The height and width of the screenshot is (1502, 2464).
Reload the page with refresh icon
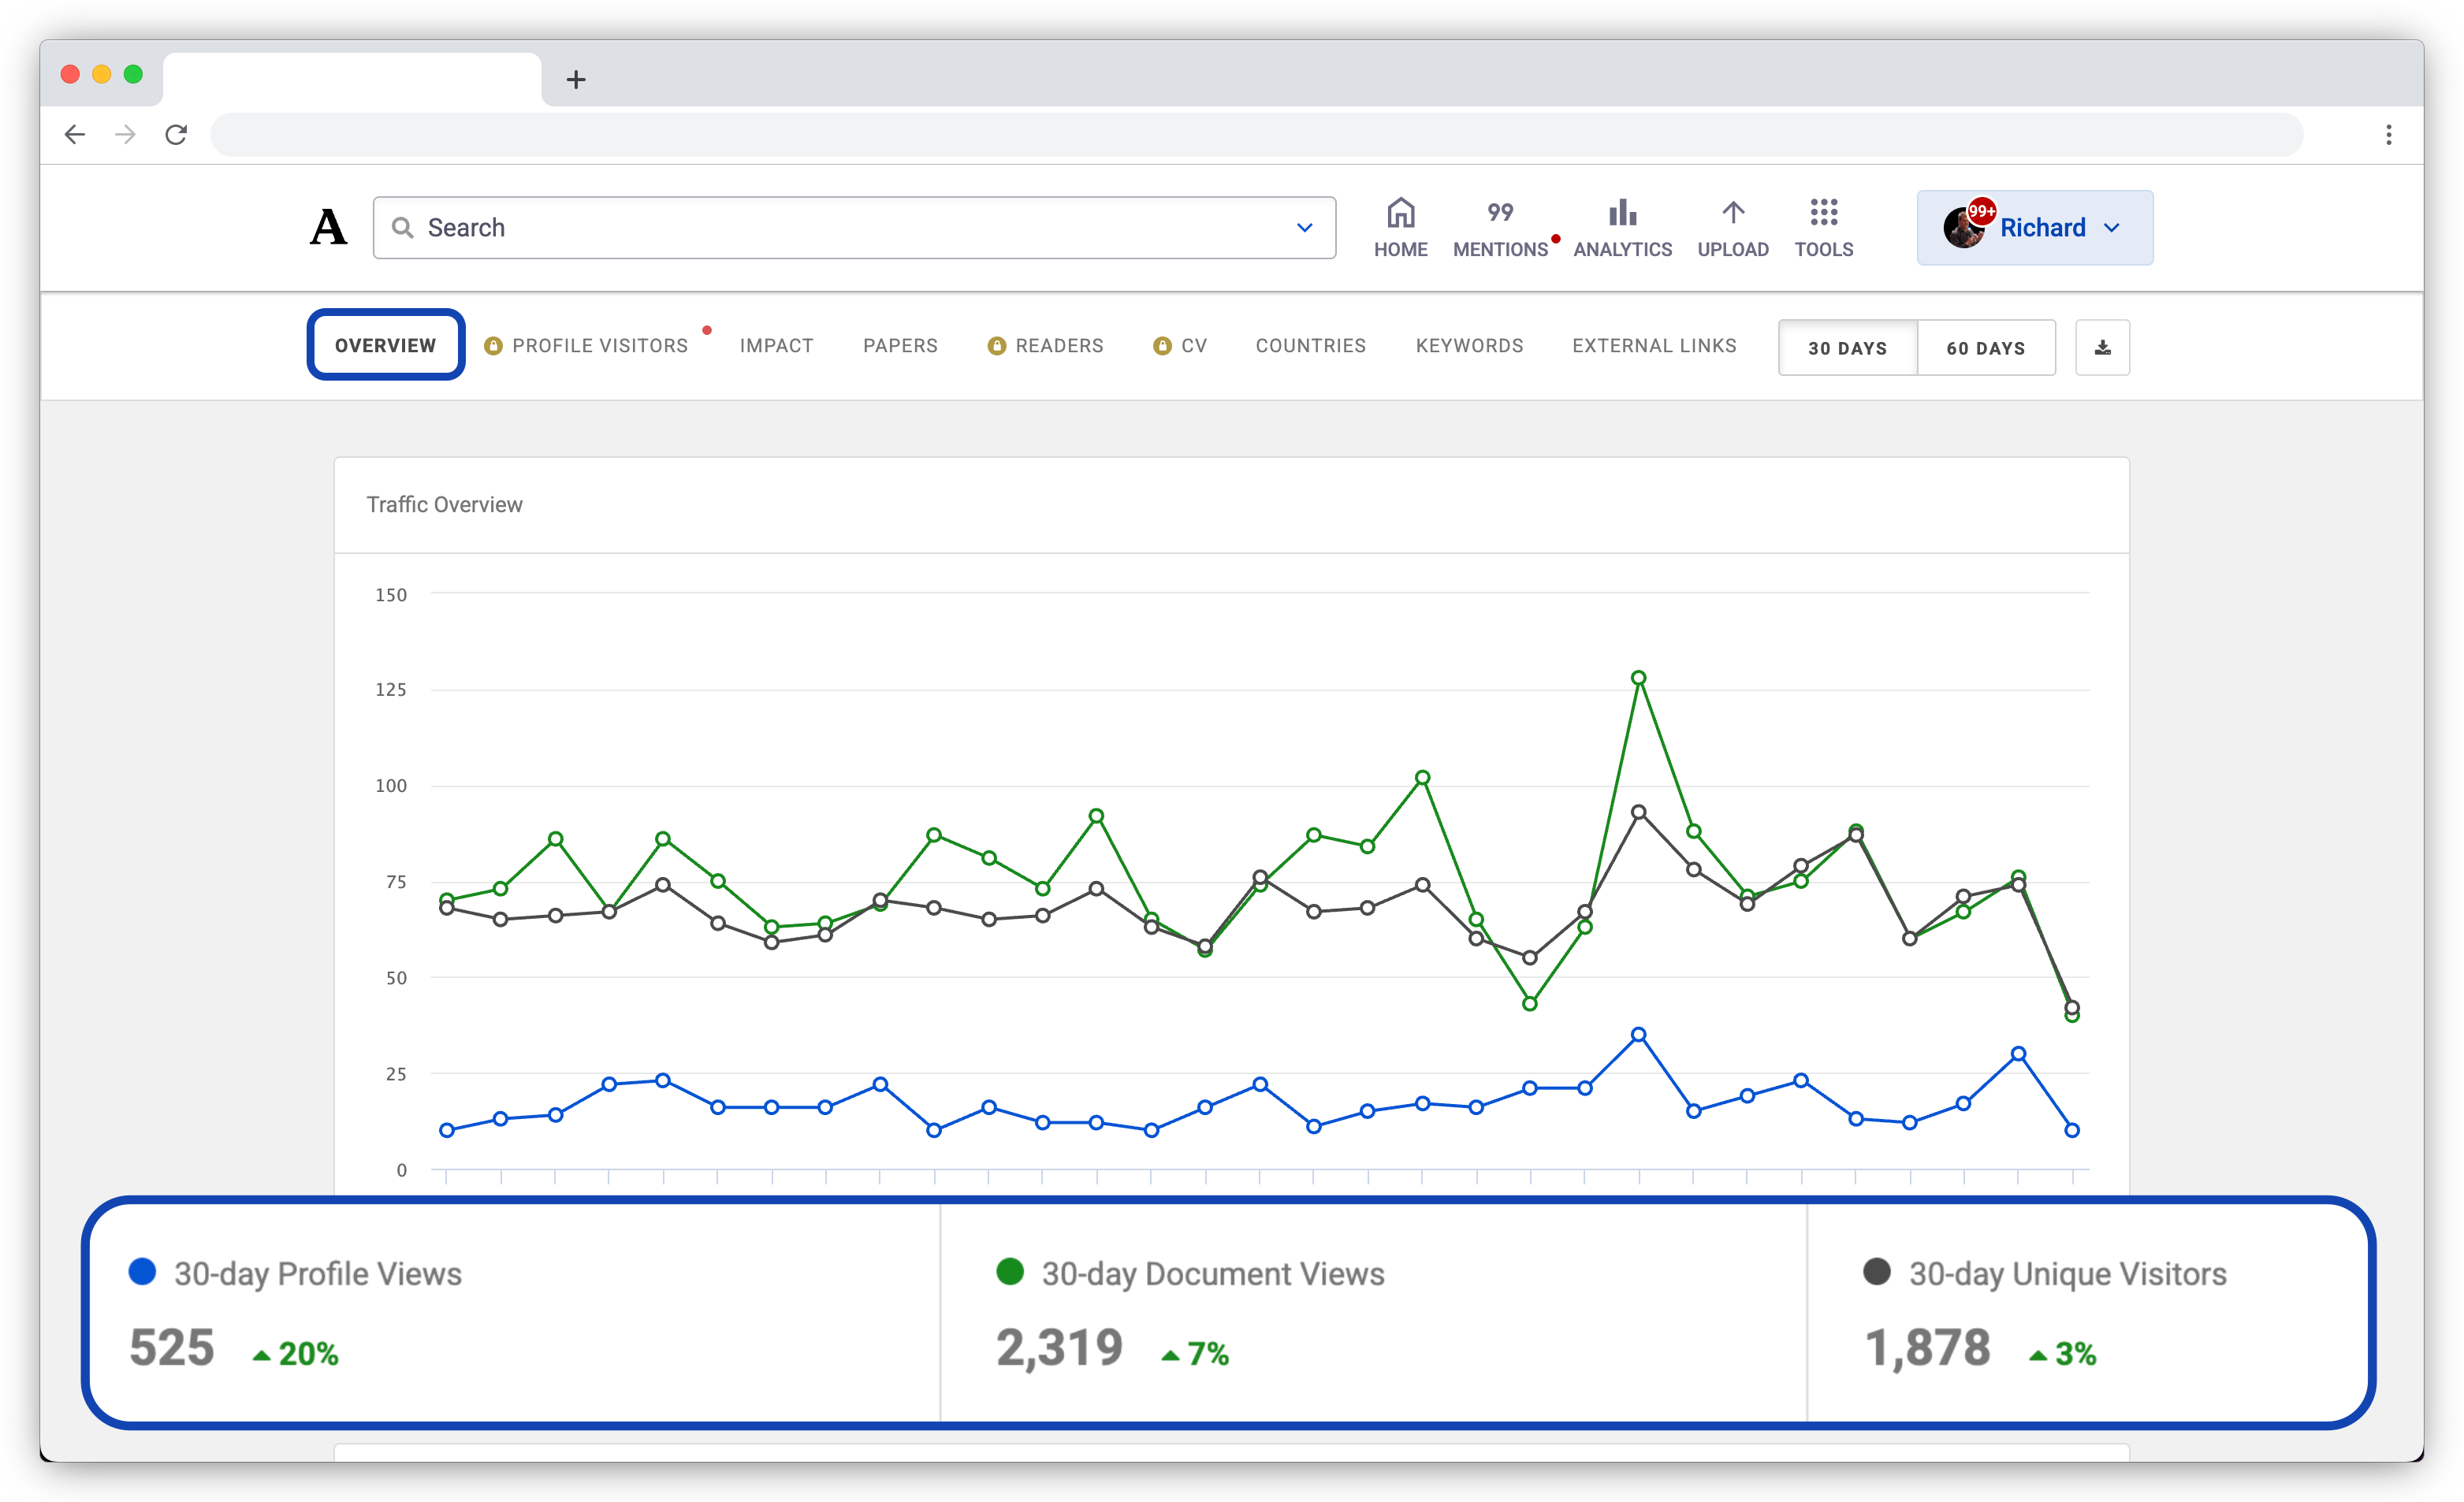176,134
